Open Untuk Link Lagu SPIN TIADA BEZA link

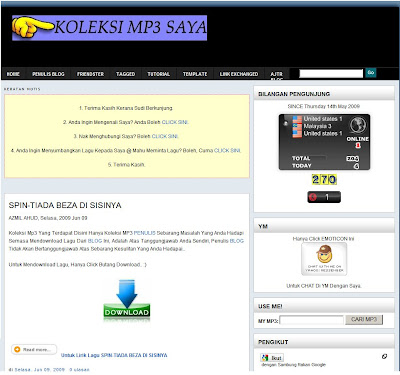point(114,355)
